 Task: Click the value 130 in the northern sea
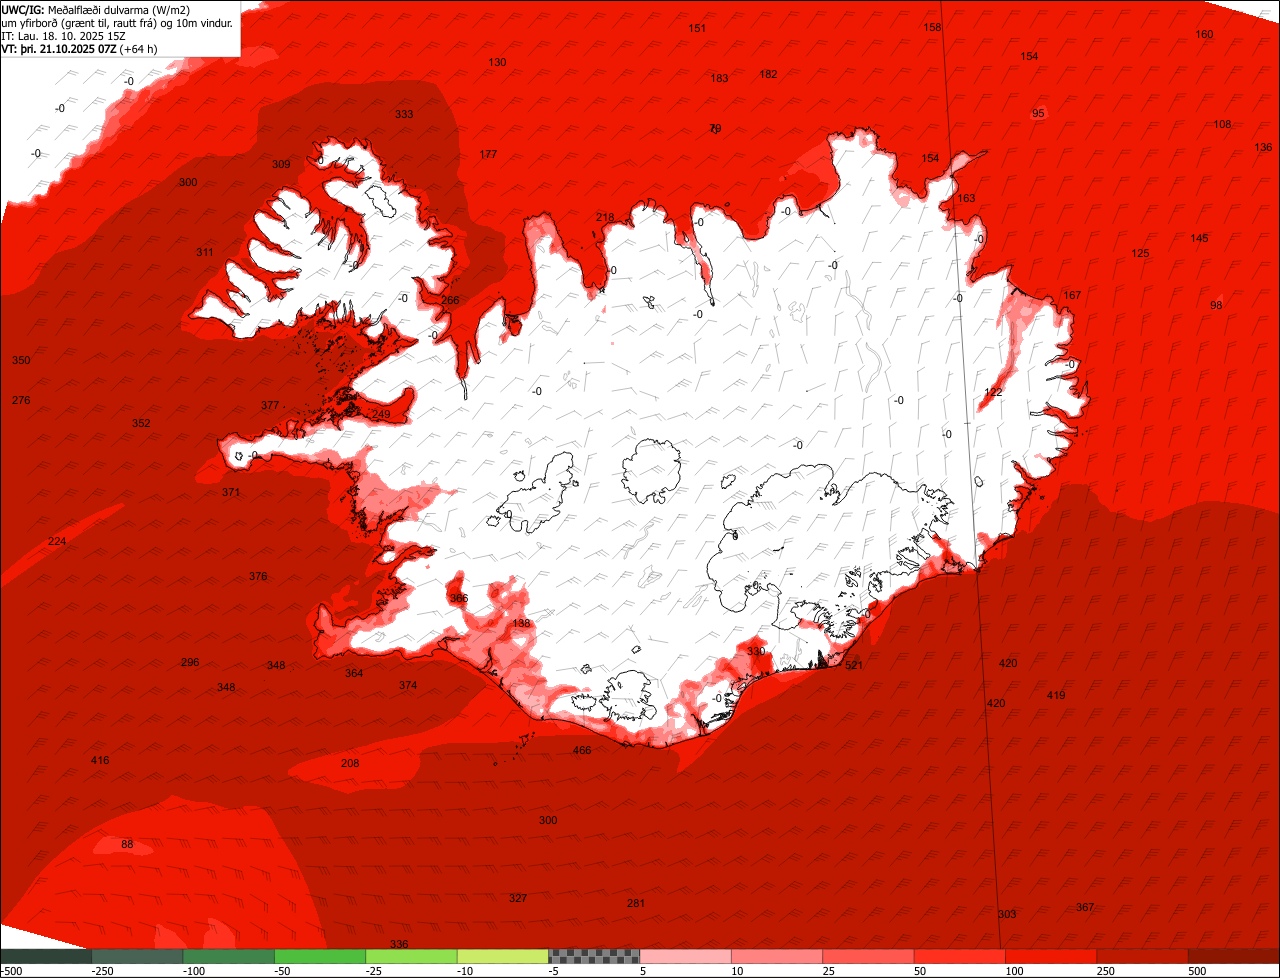pyautogui.click(x=497, y=63)
